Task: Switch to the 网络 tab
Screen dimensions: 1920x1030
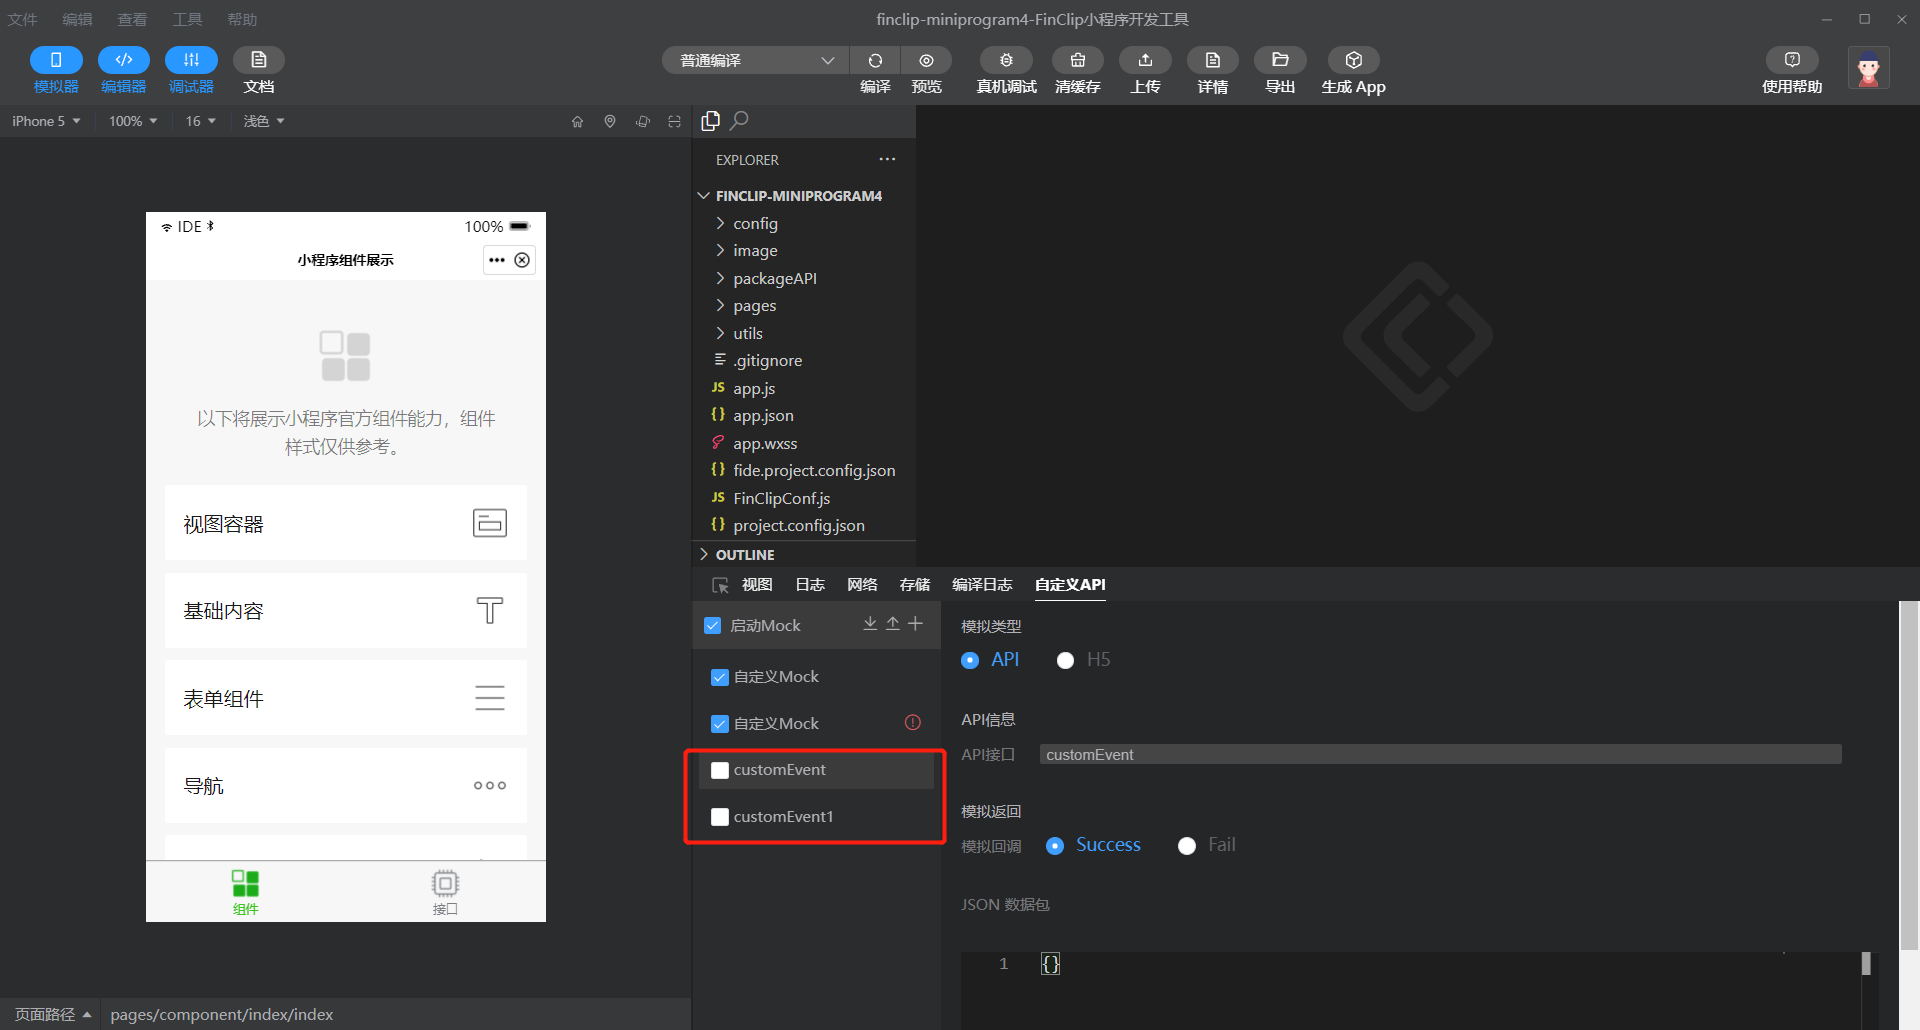Action: point(862,585)
